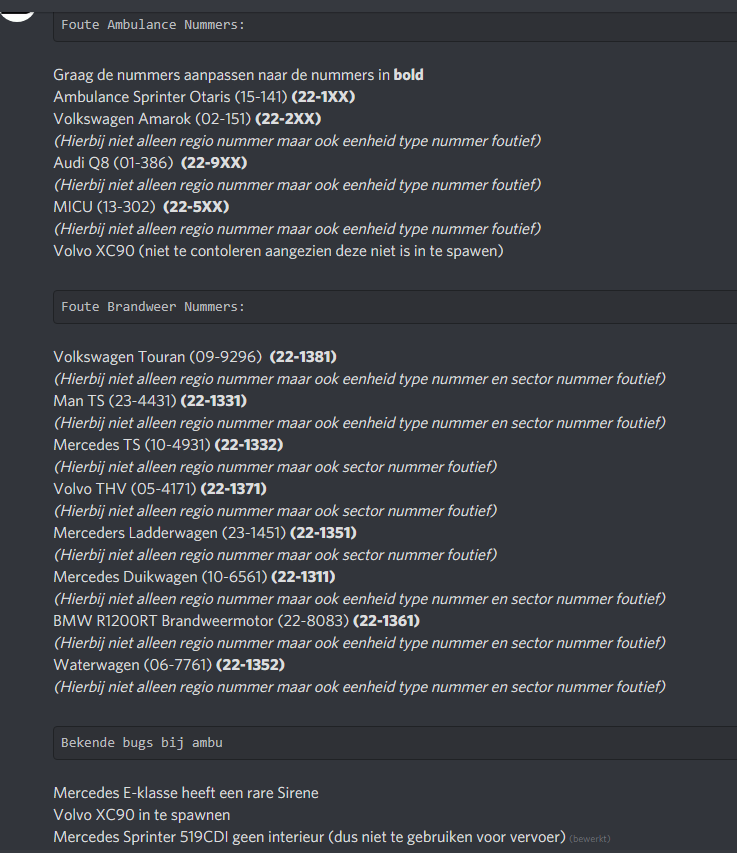Click the "Man TS (23-4431)" line
This screenshot has width=737, height=853.
point(115,401)
